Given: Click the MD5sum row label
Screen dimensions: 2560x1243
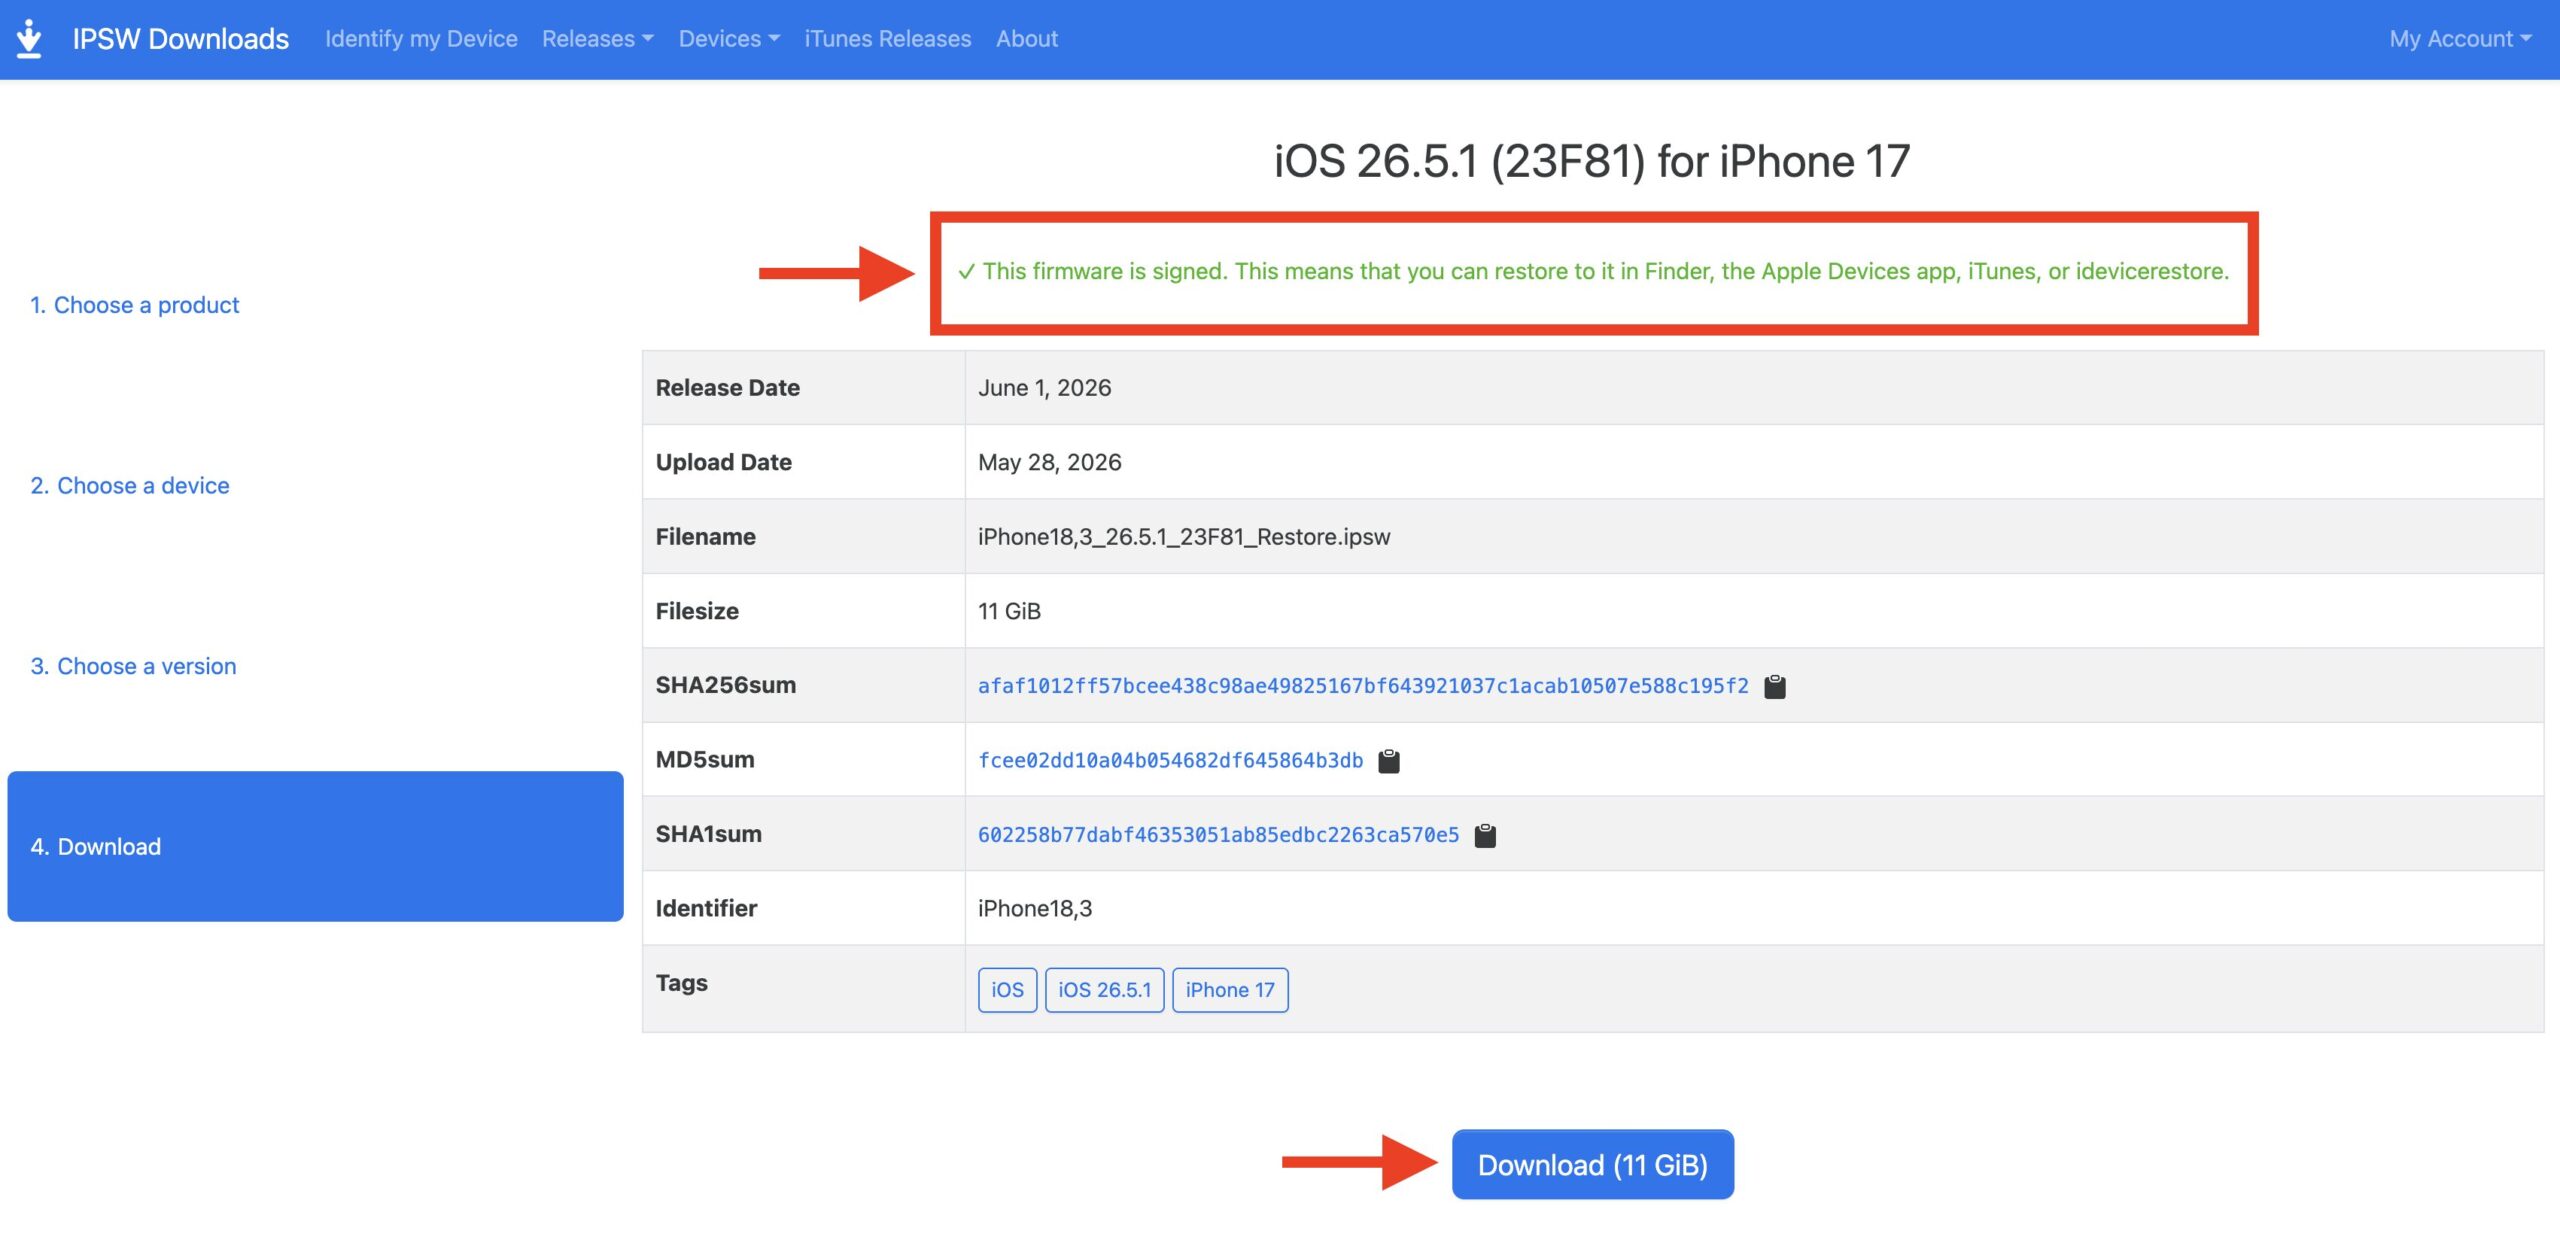Looking at the screenshot, I should (705, 760).
